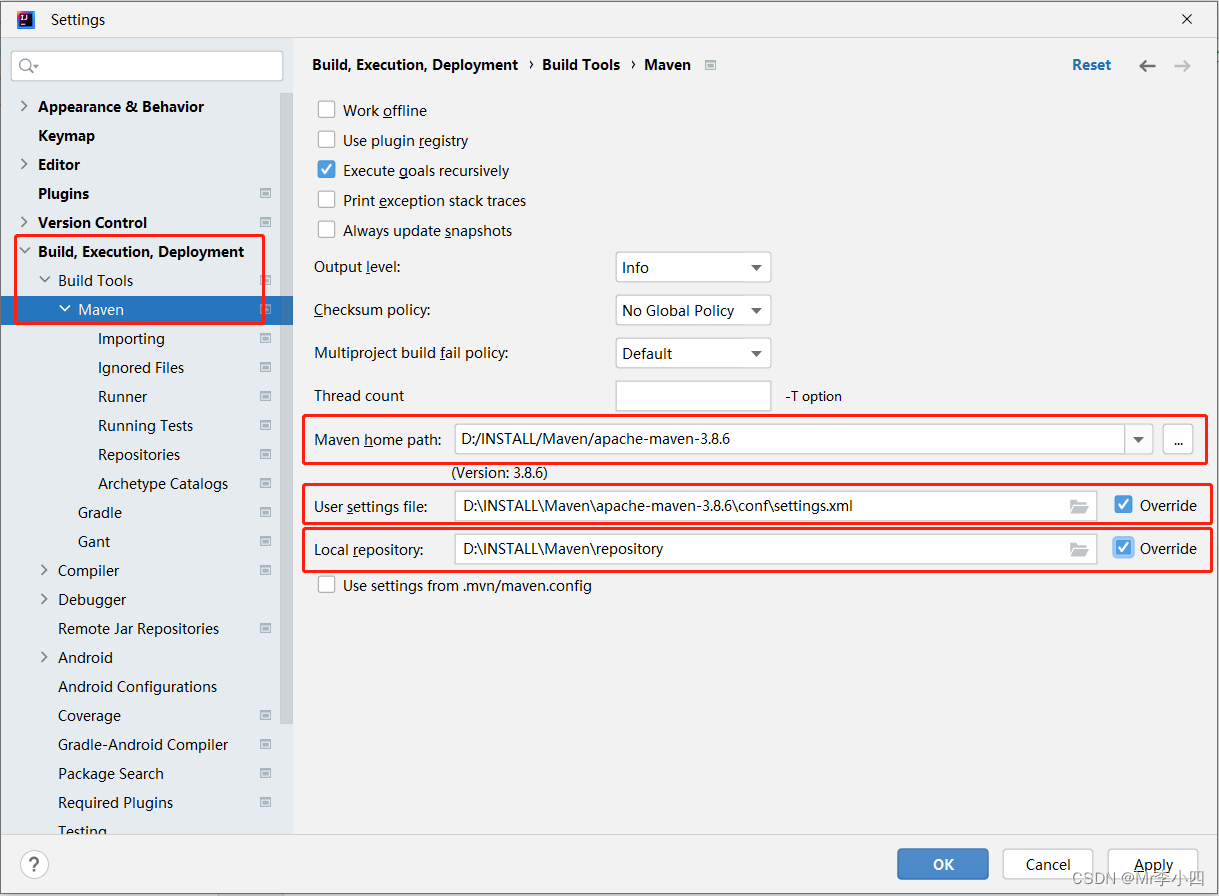This screenshot has width=1219, height=896.
Task: Collapse Build, Execution, Deployment section
Action: [x=25, y=251]
